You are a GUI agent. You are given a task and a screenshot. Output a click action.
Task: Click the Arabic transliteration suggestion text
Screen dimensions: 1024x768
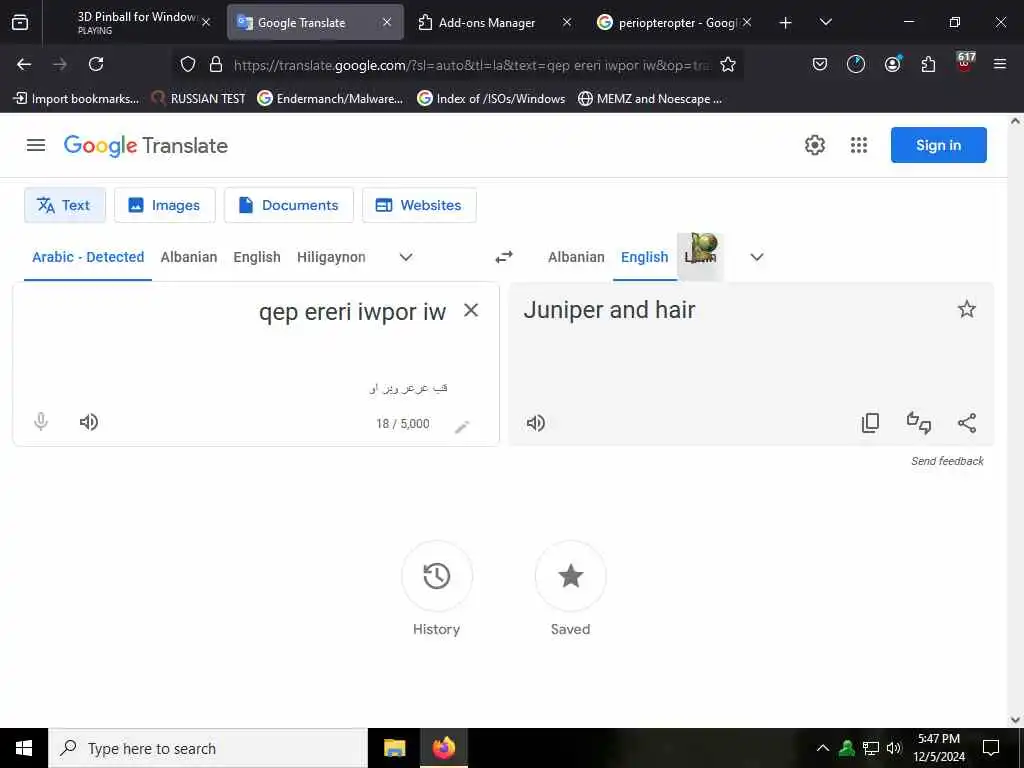pos(409,388)
